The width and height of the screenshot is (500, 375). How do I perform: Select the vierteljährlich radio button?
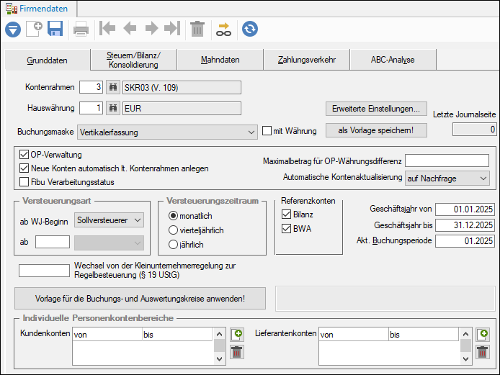(173, 230)
